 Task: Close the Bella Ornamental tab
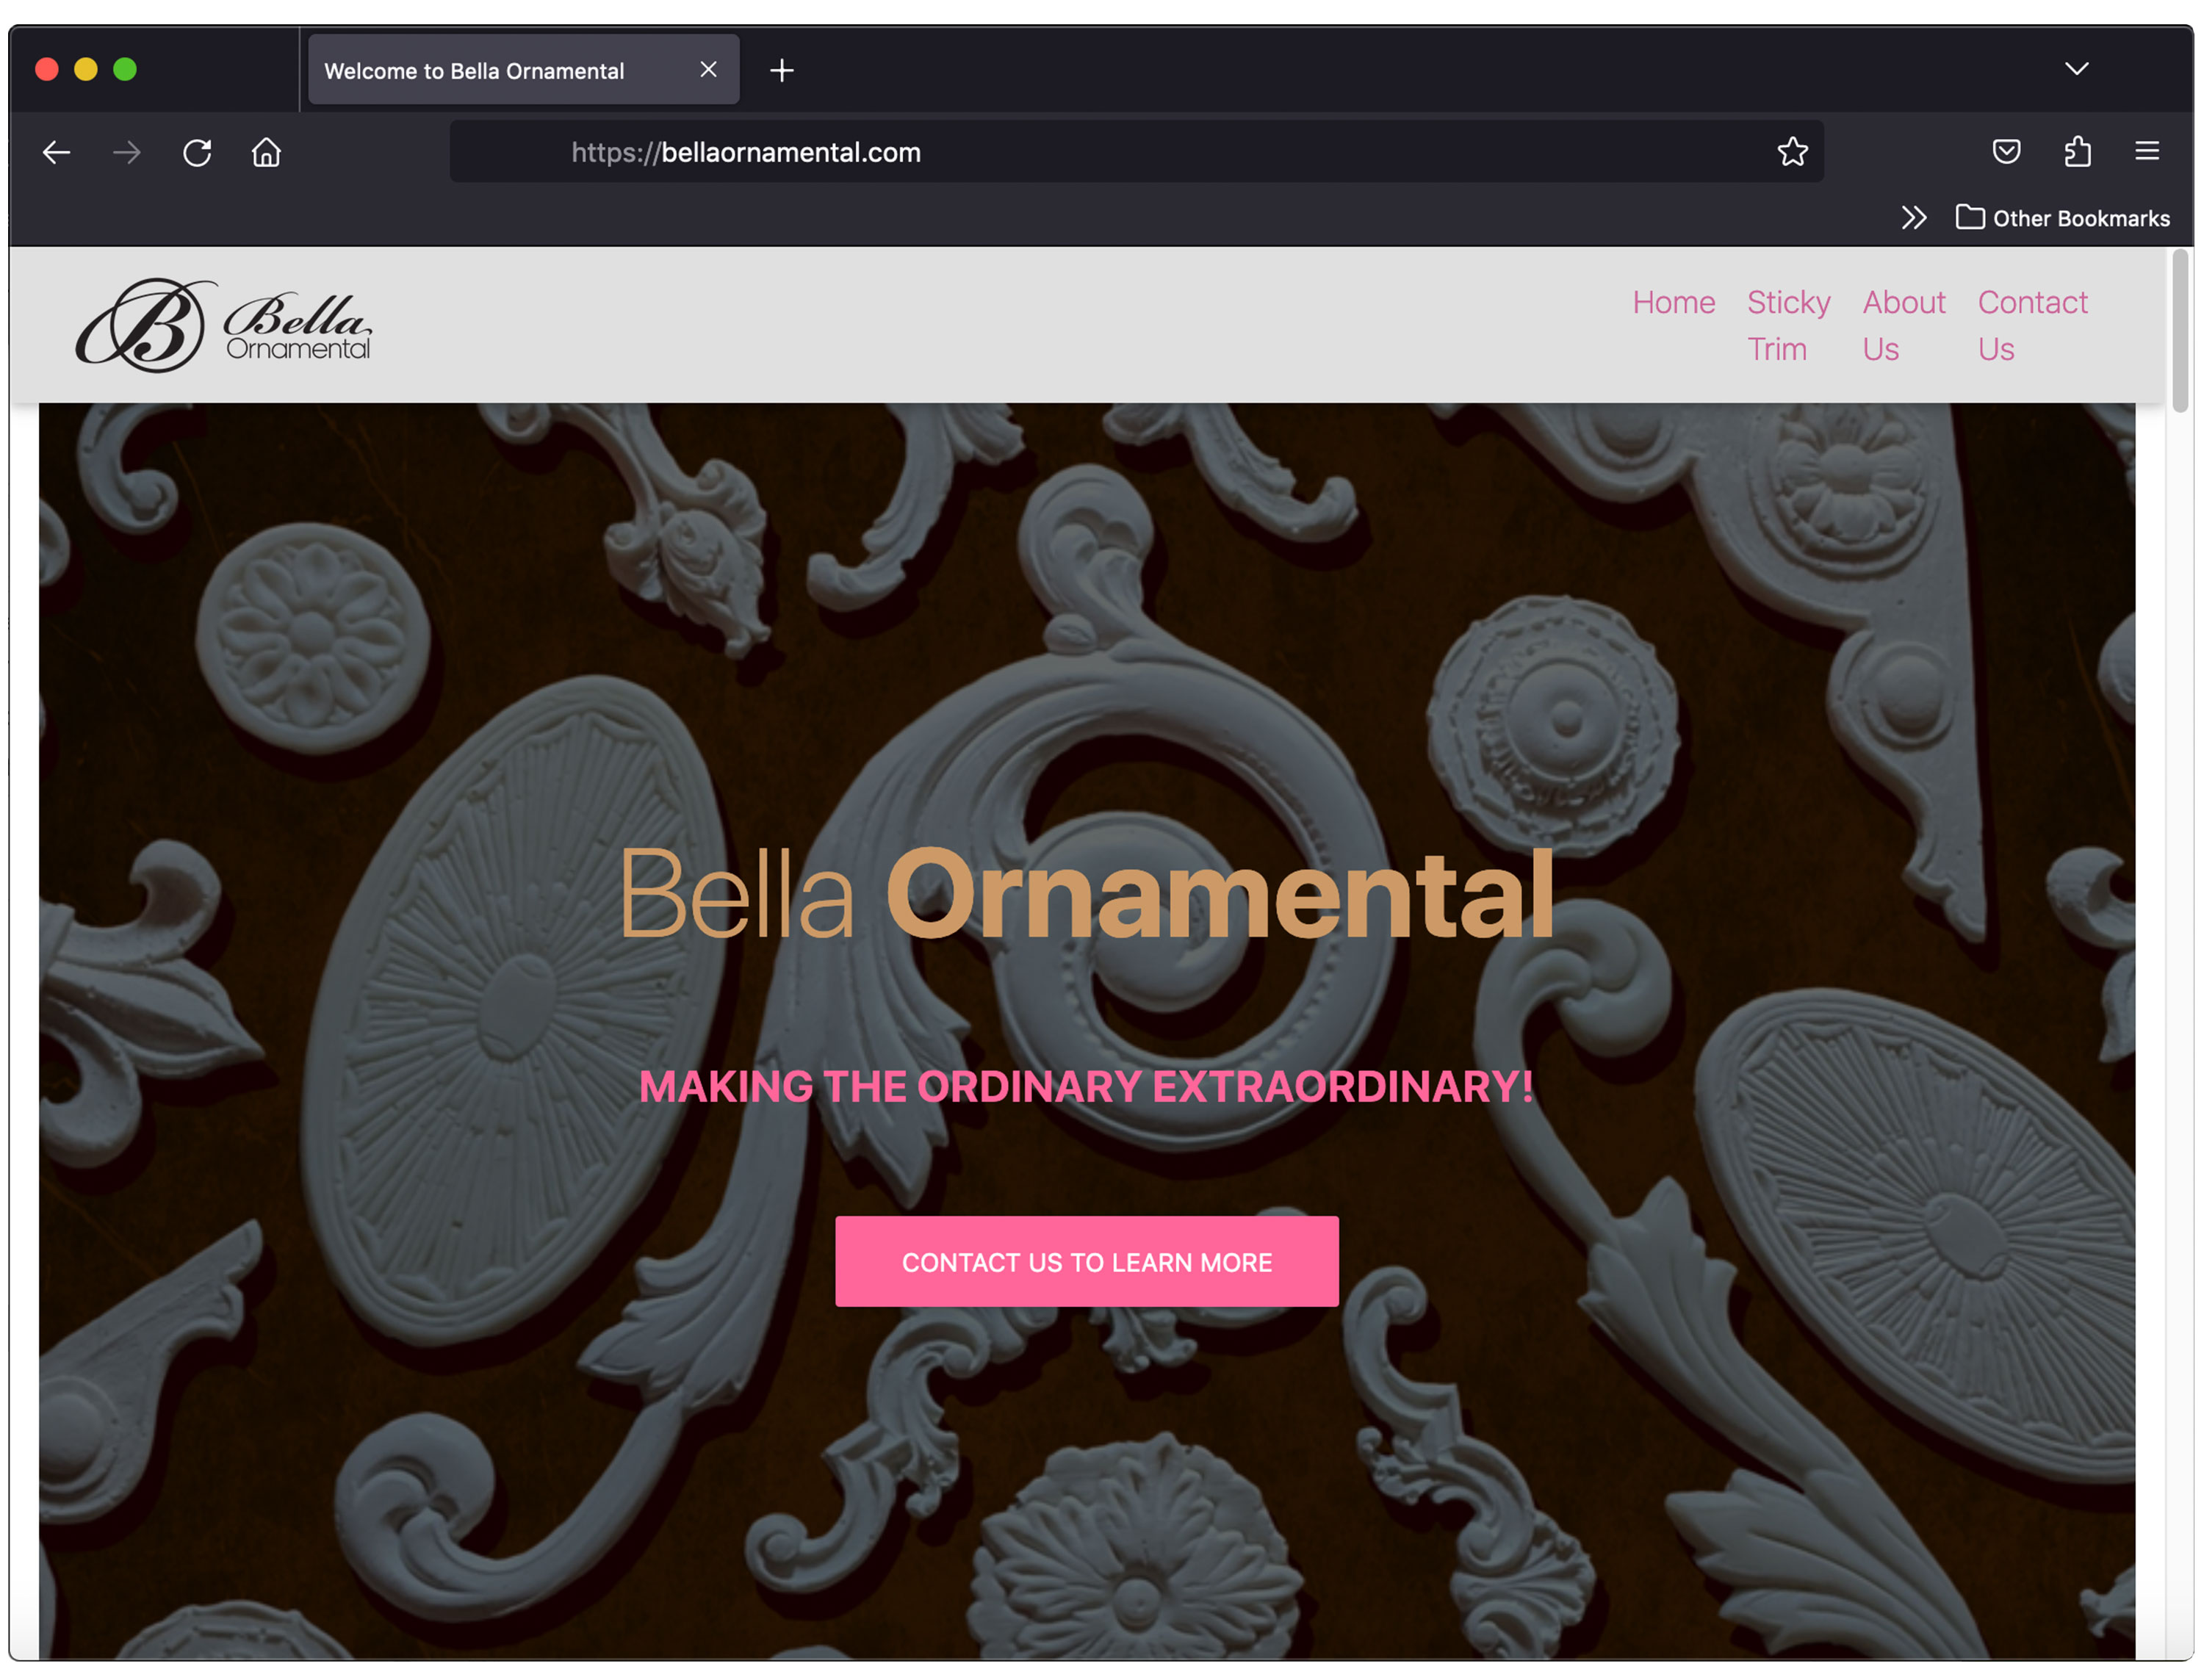click(x=708, y=69)
